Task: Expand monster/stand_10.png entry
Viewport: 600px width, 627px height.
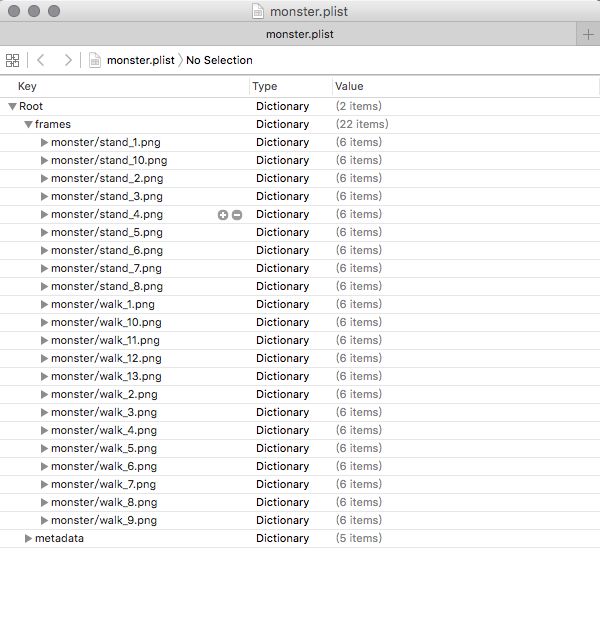Action: pyautogui.click(x=44, y=161)
